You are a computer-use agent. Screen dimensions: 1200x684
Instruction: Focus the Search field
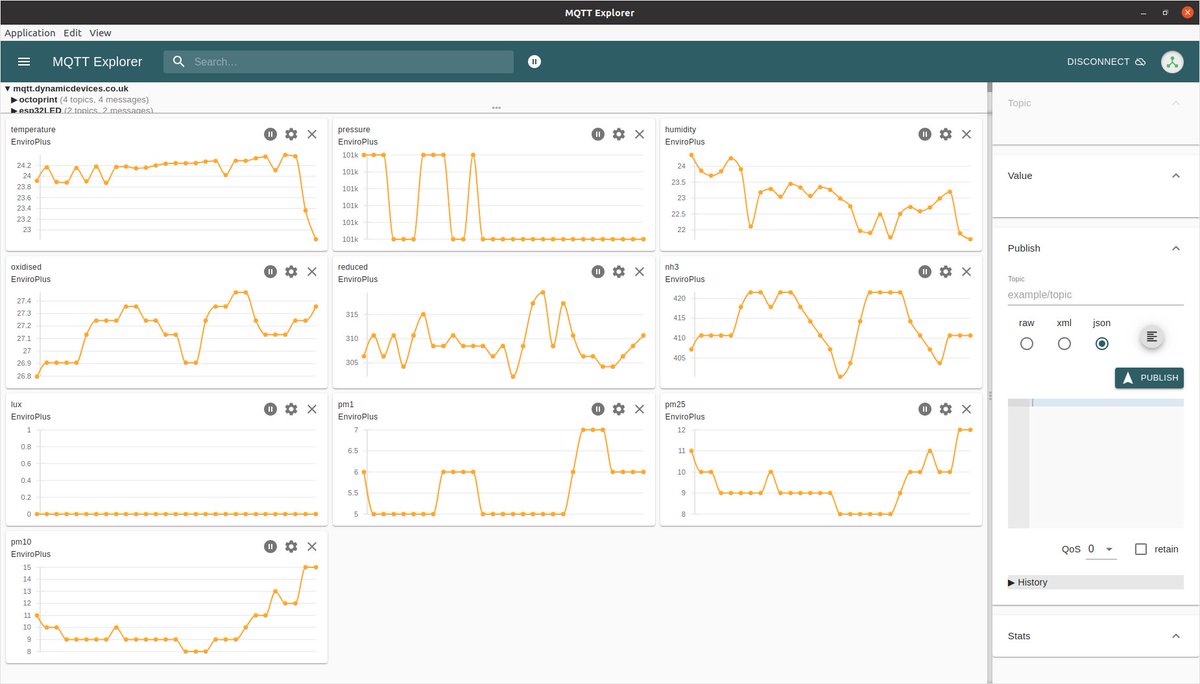click(338, 62)
